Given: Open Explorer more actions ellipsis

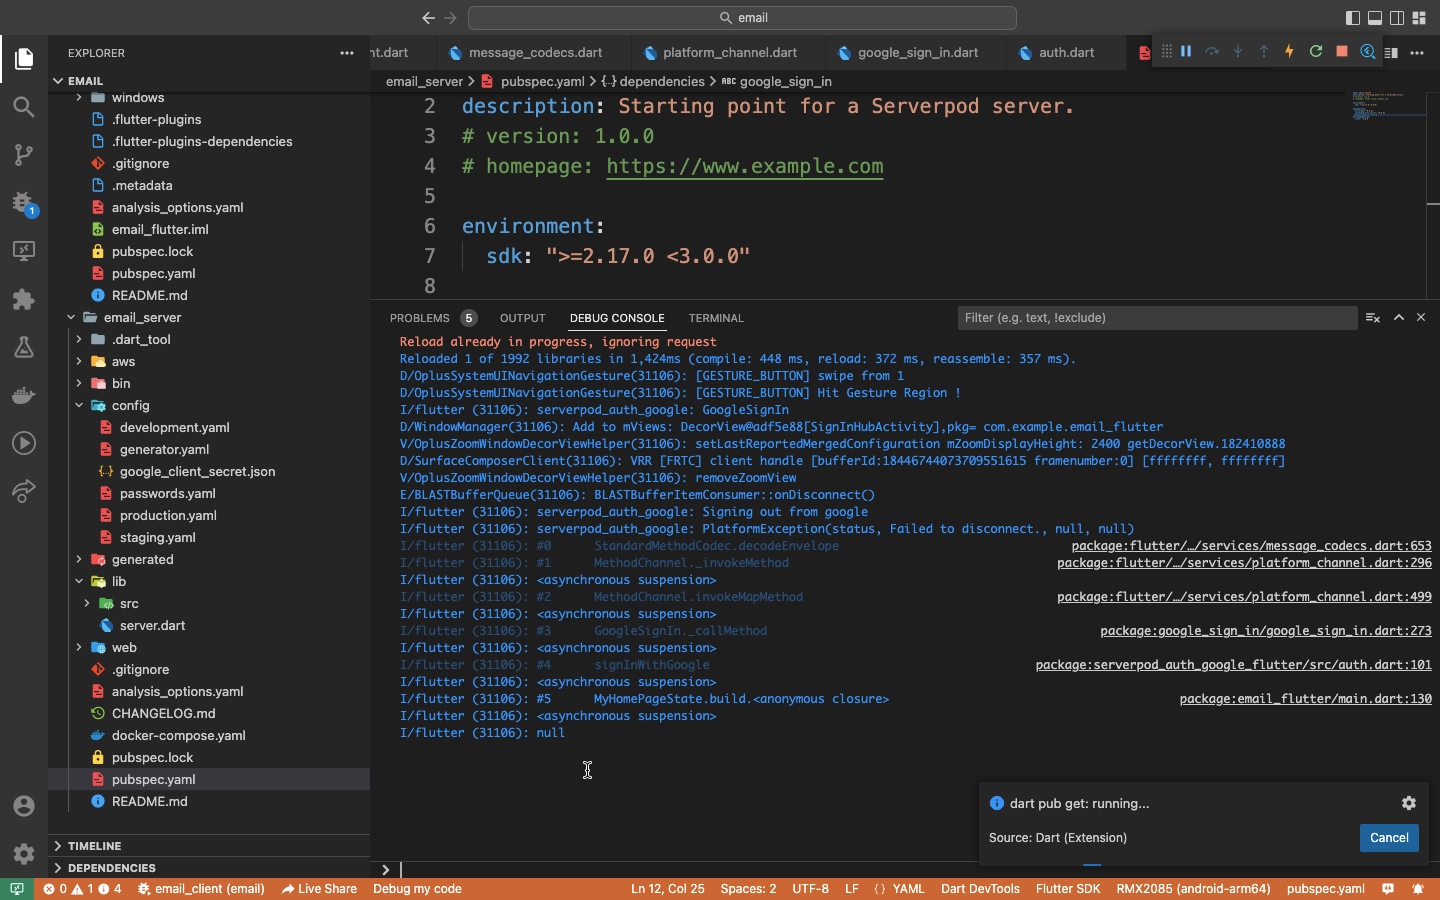Looking at the screenshot, I should point(347,53).
